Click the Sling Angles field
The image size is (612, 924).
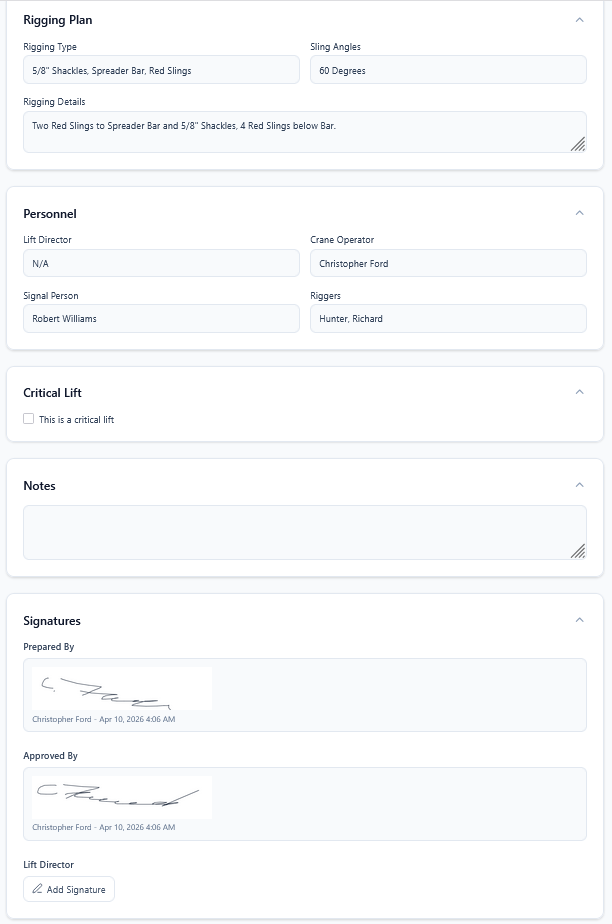(x=448, y=70)
